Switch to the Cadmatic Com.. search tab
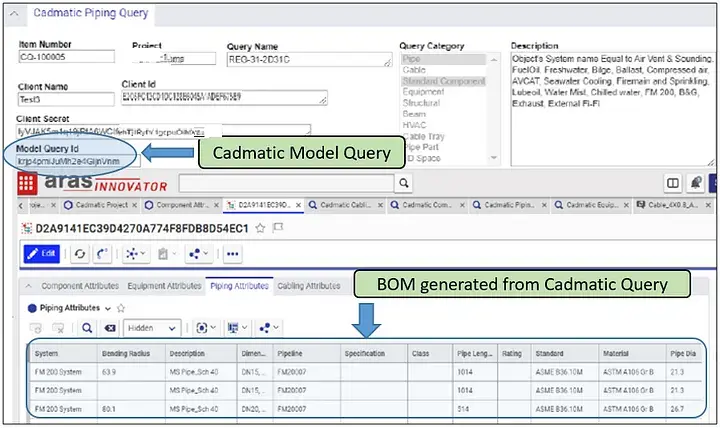The height and width of the screenshot is (428, 720). click(427, 205)
